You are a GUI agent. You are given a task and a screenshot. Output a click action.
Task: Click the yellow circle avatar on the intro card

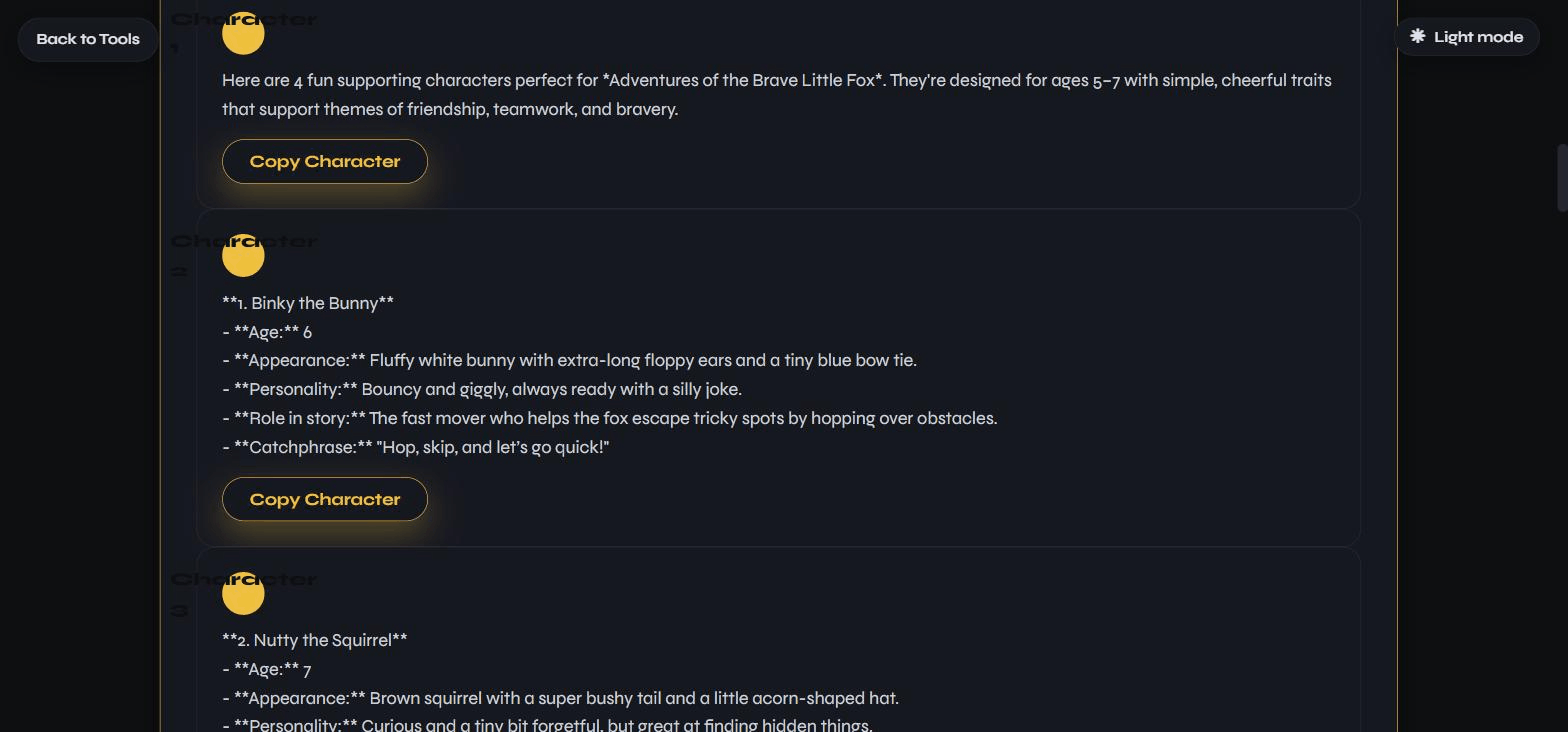tap(243, 33)
